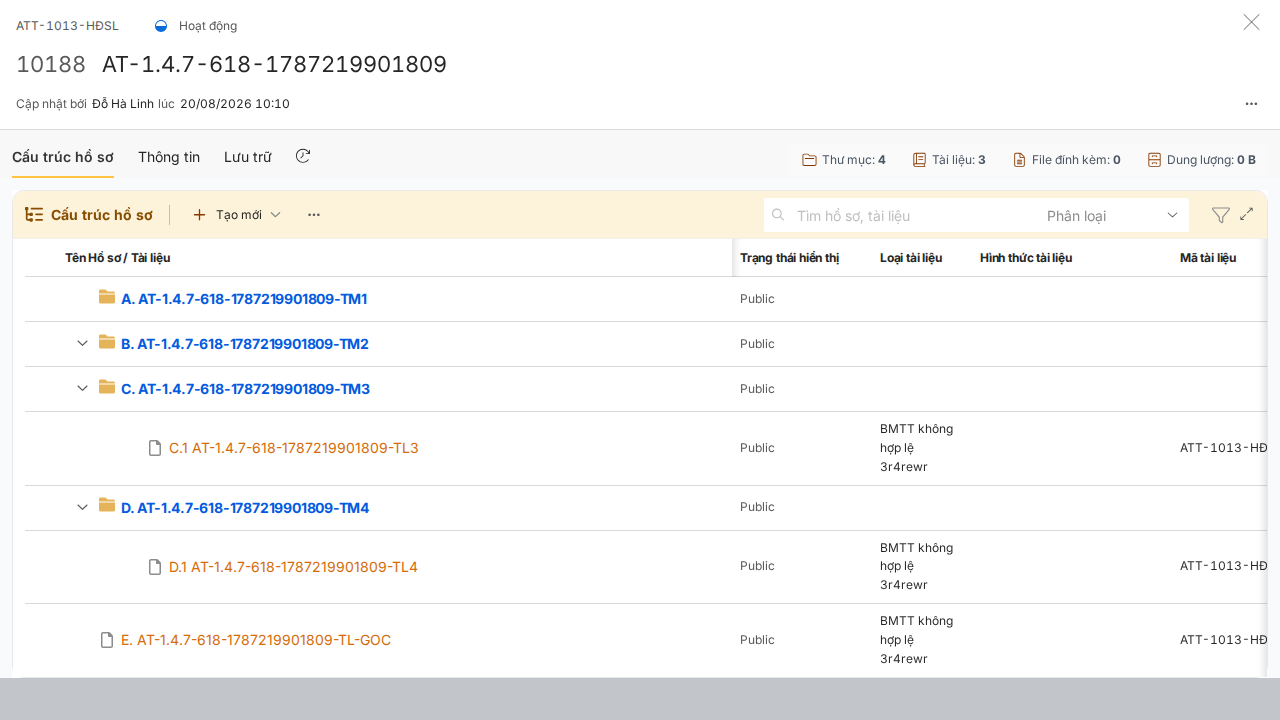Viewport: 1280px width, 720px height.
Task: Click the Loại tài liệu column header
Action: [911, 258]
